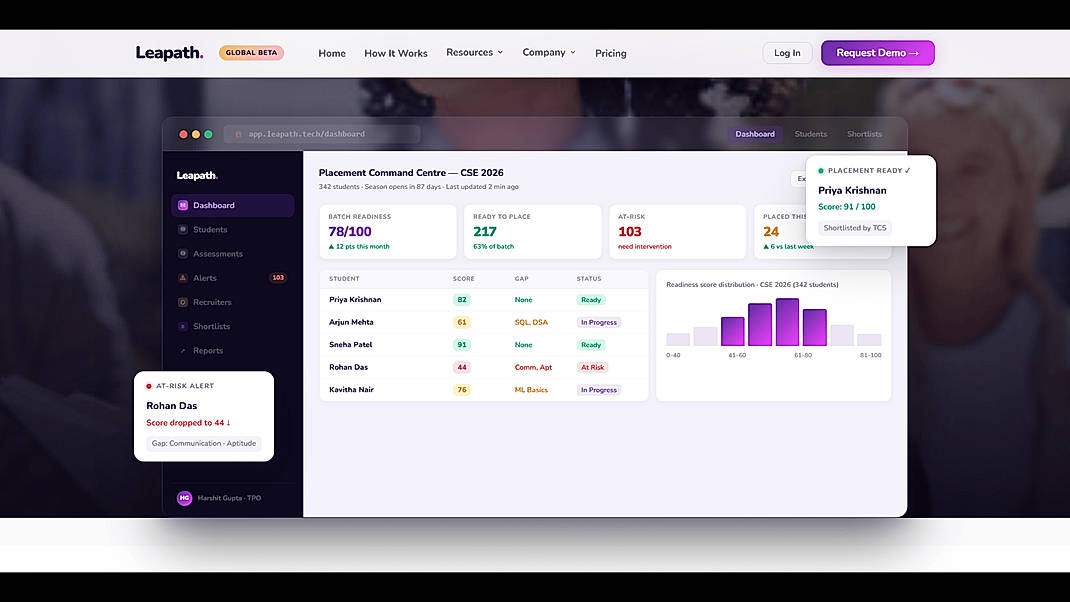The image size is (1070, 602).
Task: Click the ML Basics gap text
Action: 531,390
